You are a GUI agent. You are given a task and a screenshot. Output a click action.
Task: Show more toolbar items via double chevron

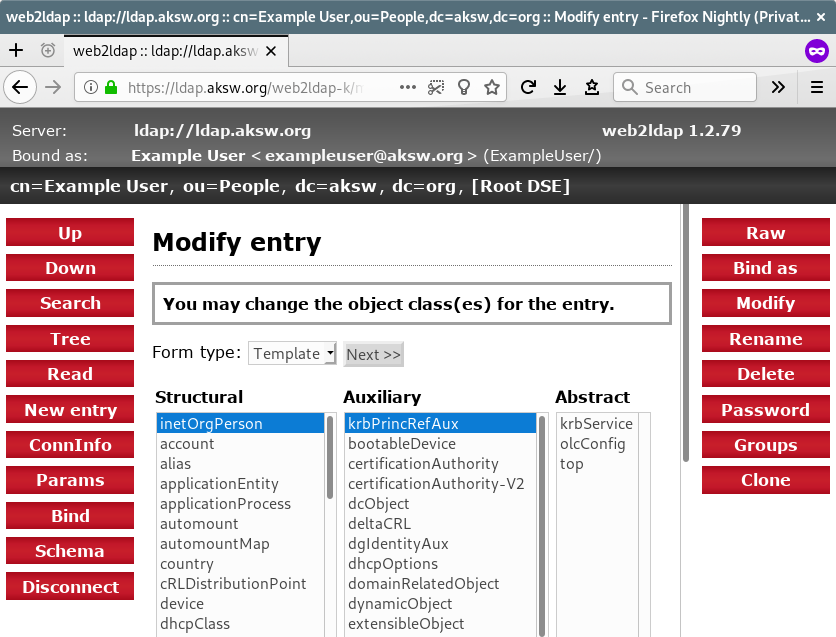[778, 87]
